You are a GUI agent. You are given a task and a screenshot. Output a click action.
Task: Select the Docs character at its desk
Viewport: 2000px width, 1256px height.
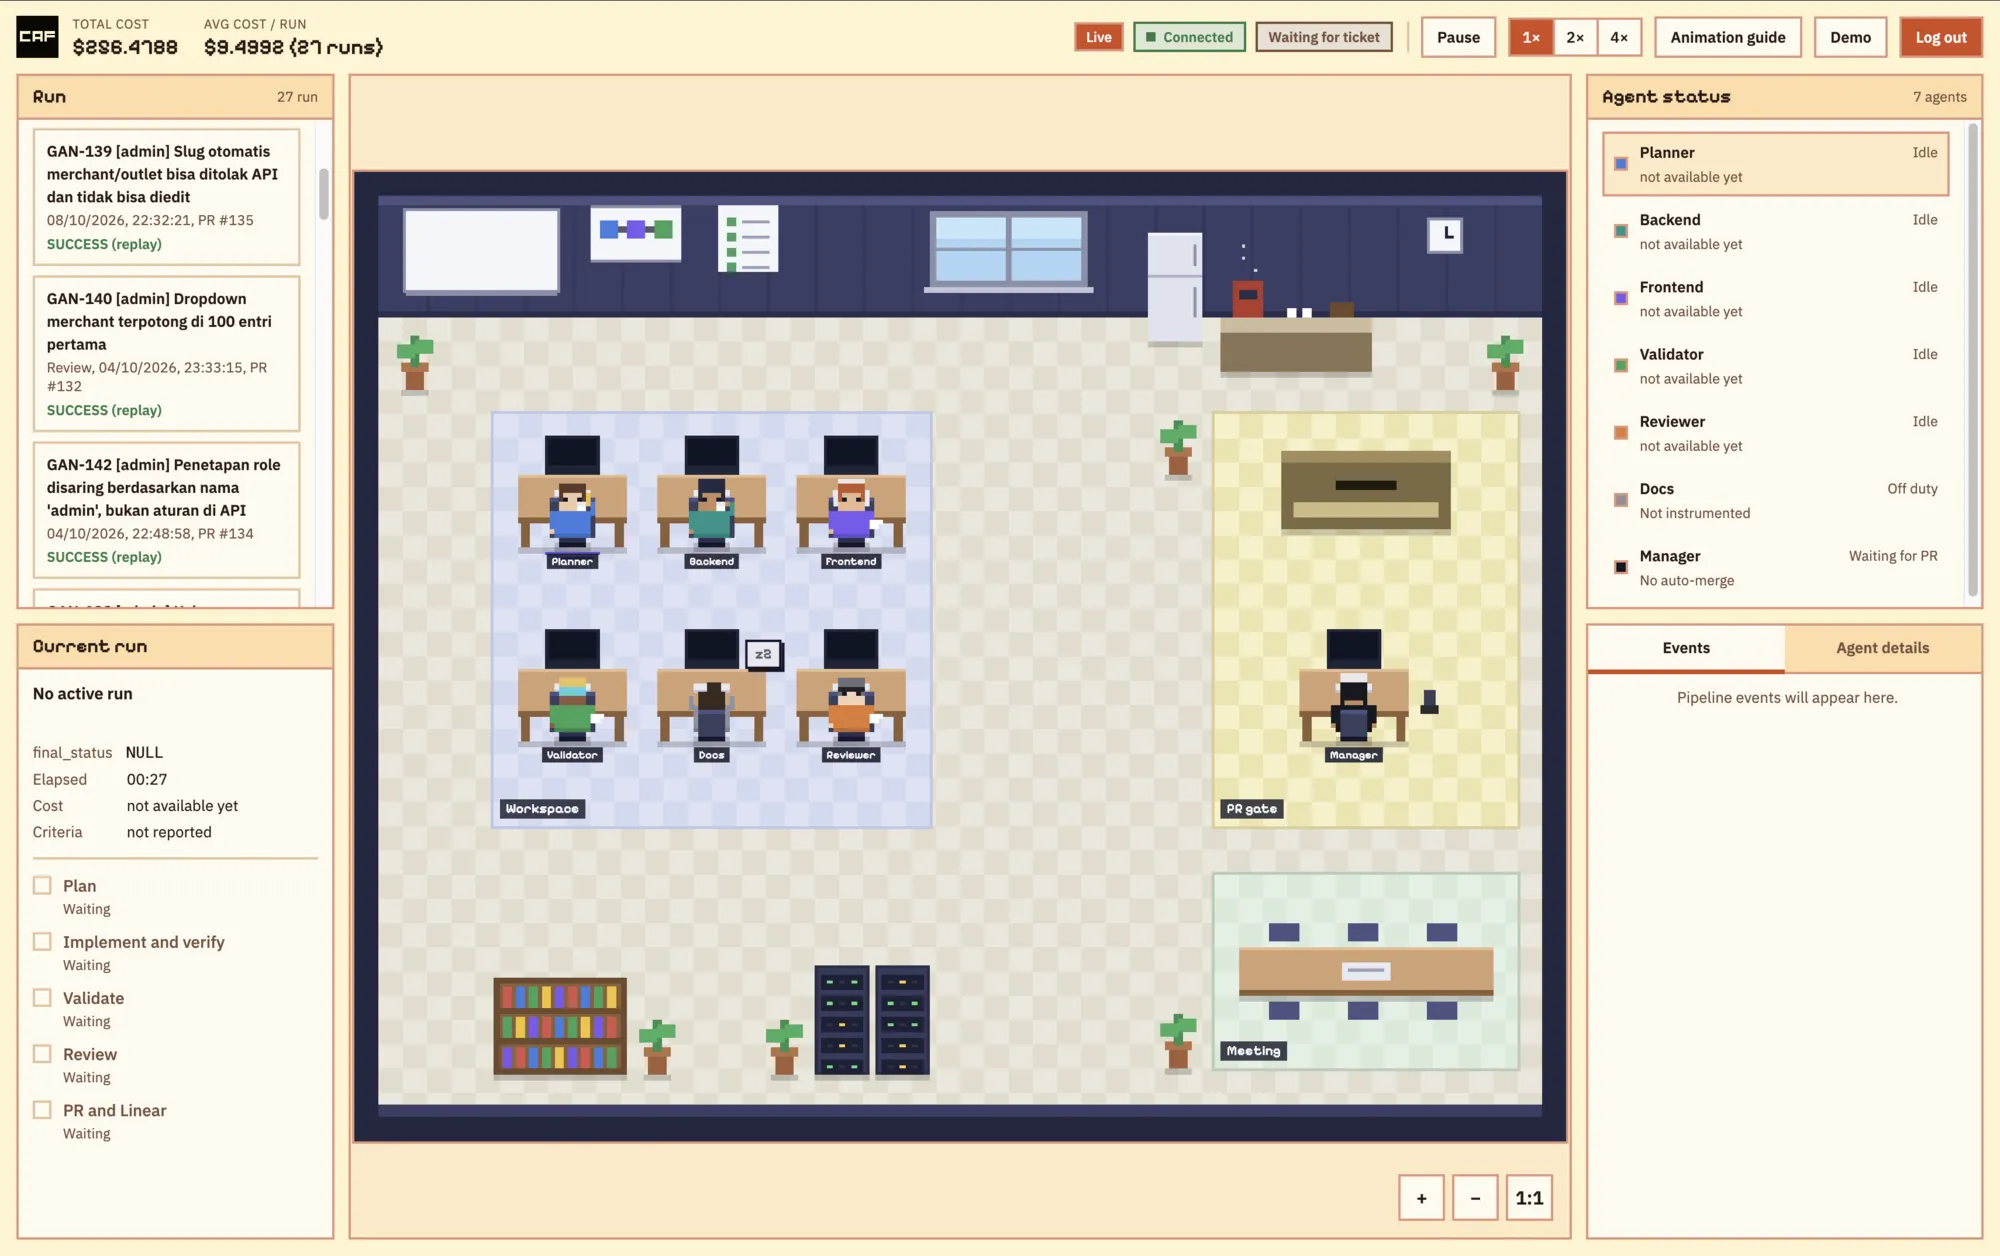[711, 710]
